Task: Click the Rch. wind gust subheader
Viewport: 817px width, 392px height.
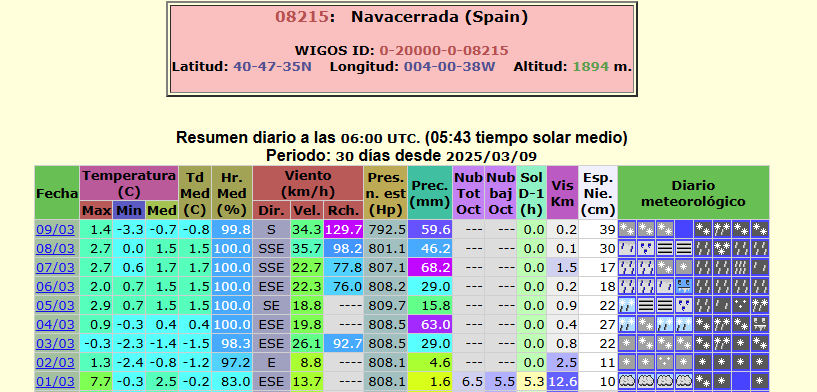Action: coord(343,211)
